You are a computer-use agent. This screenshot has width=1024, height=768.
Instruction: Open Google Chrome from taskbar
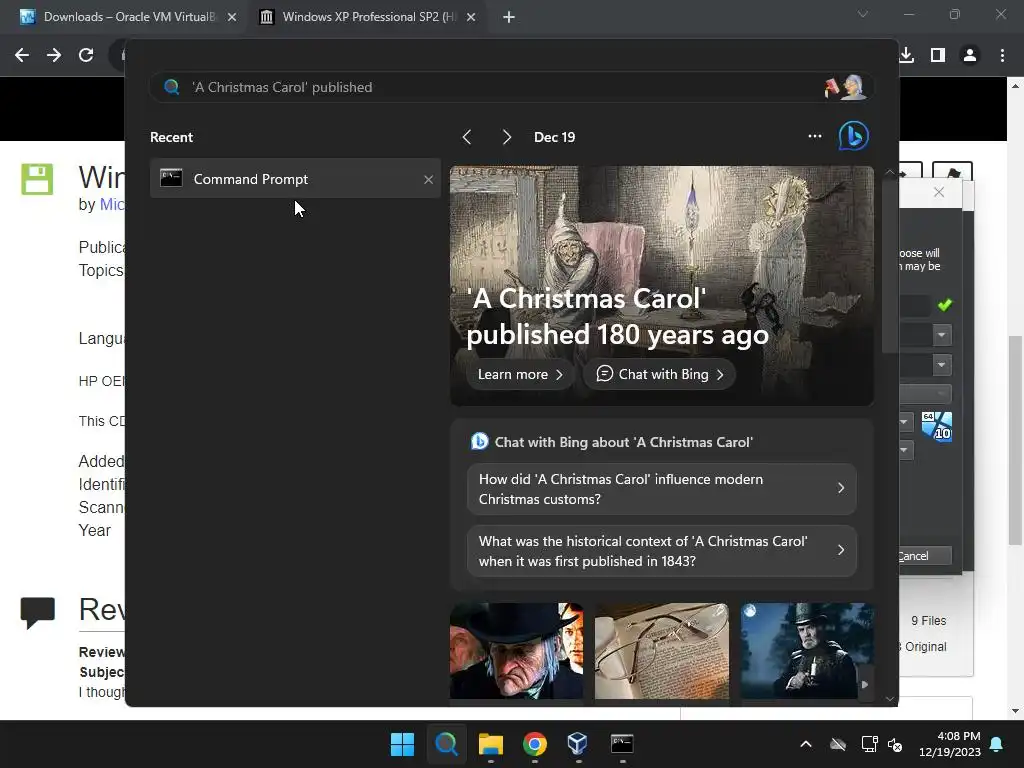click(534, 744)
